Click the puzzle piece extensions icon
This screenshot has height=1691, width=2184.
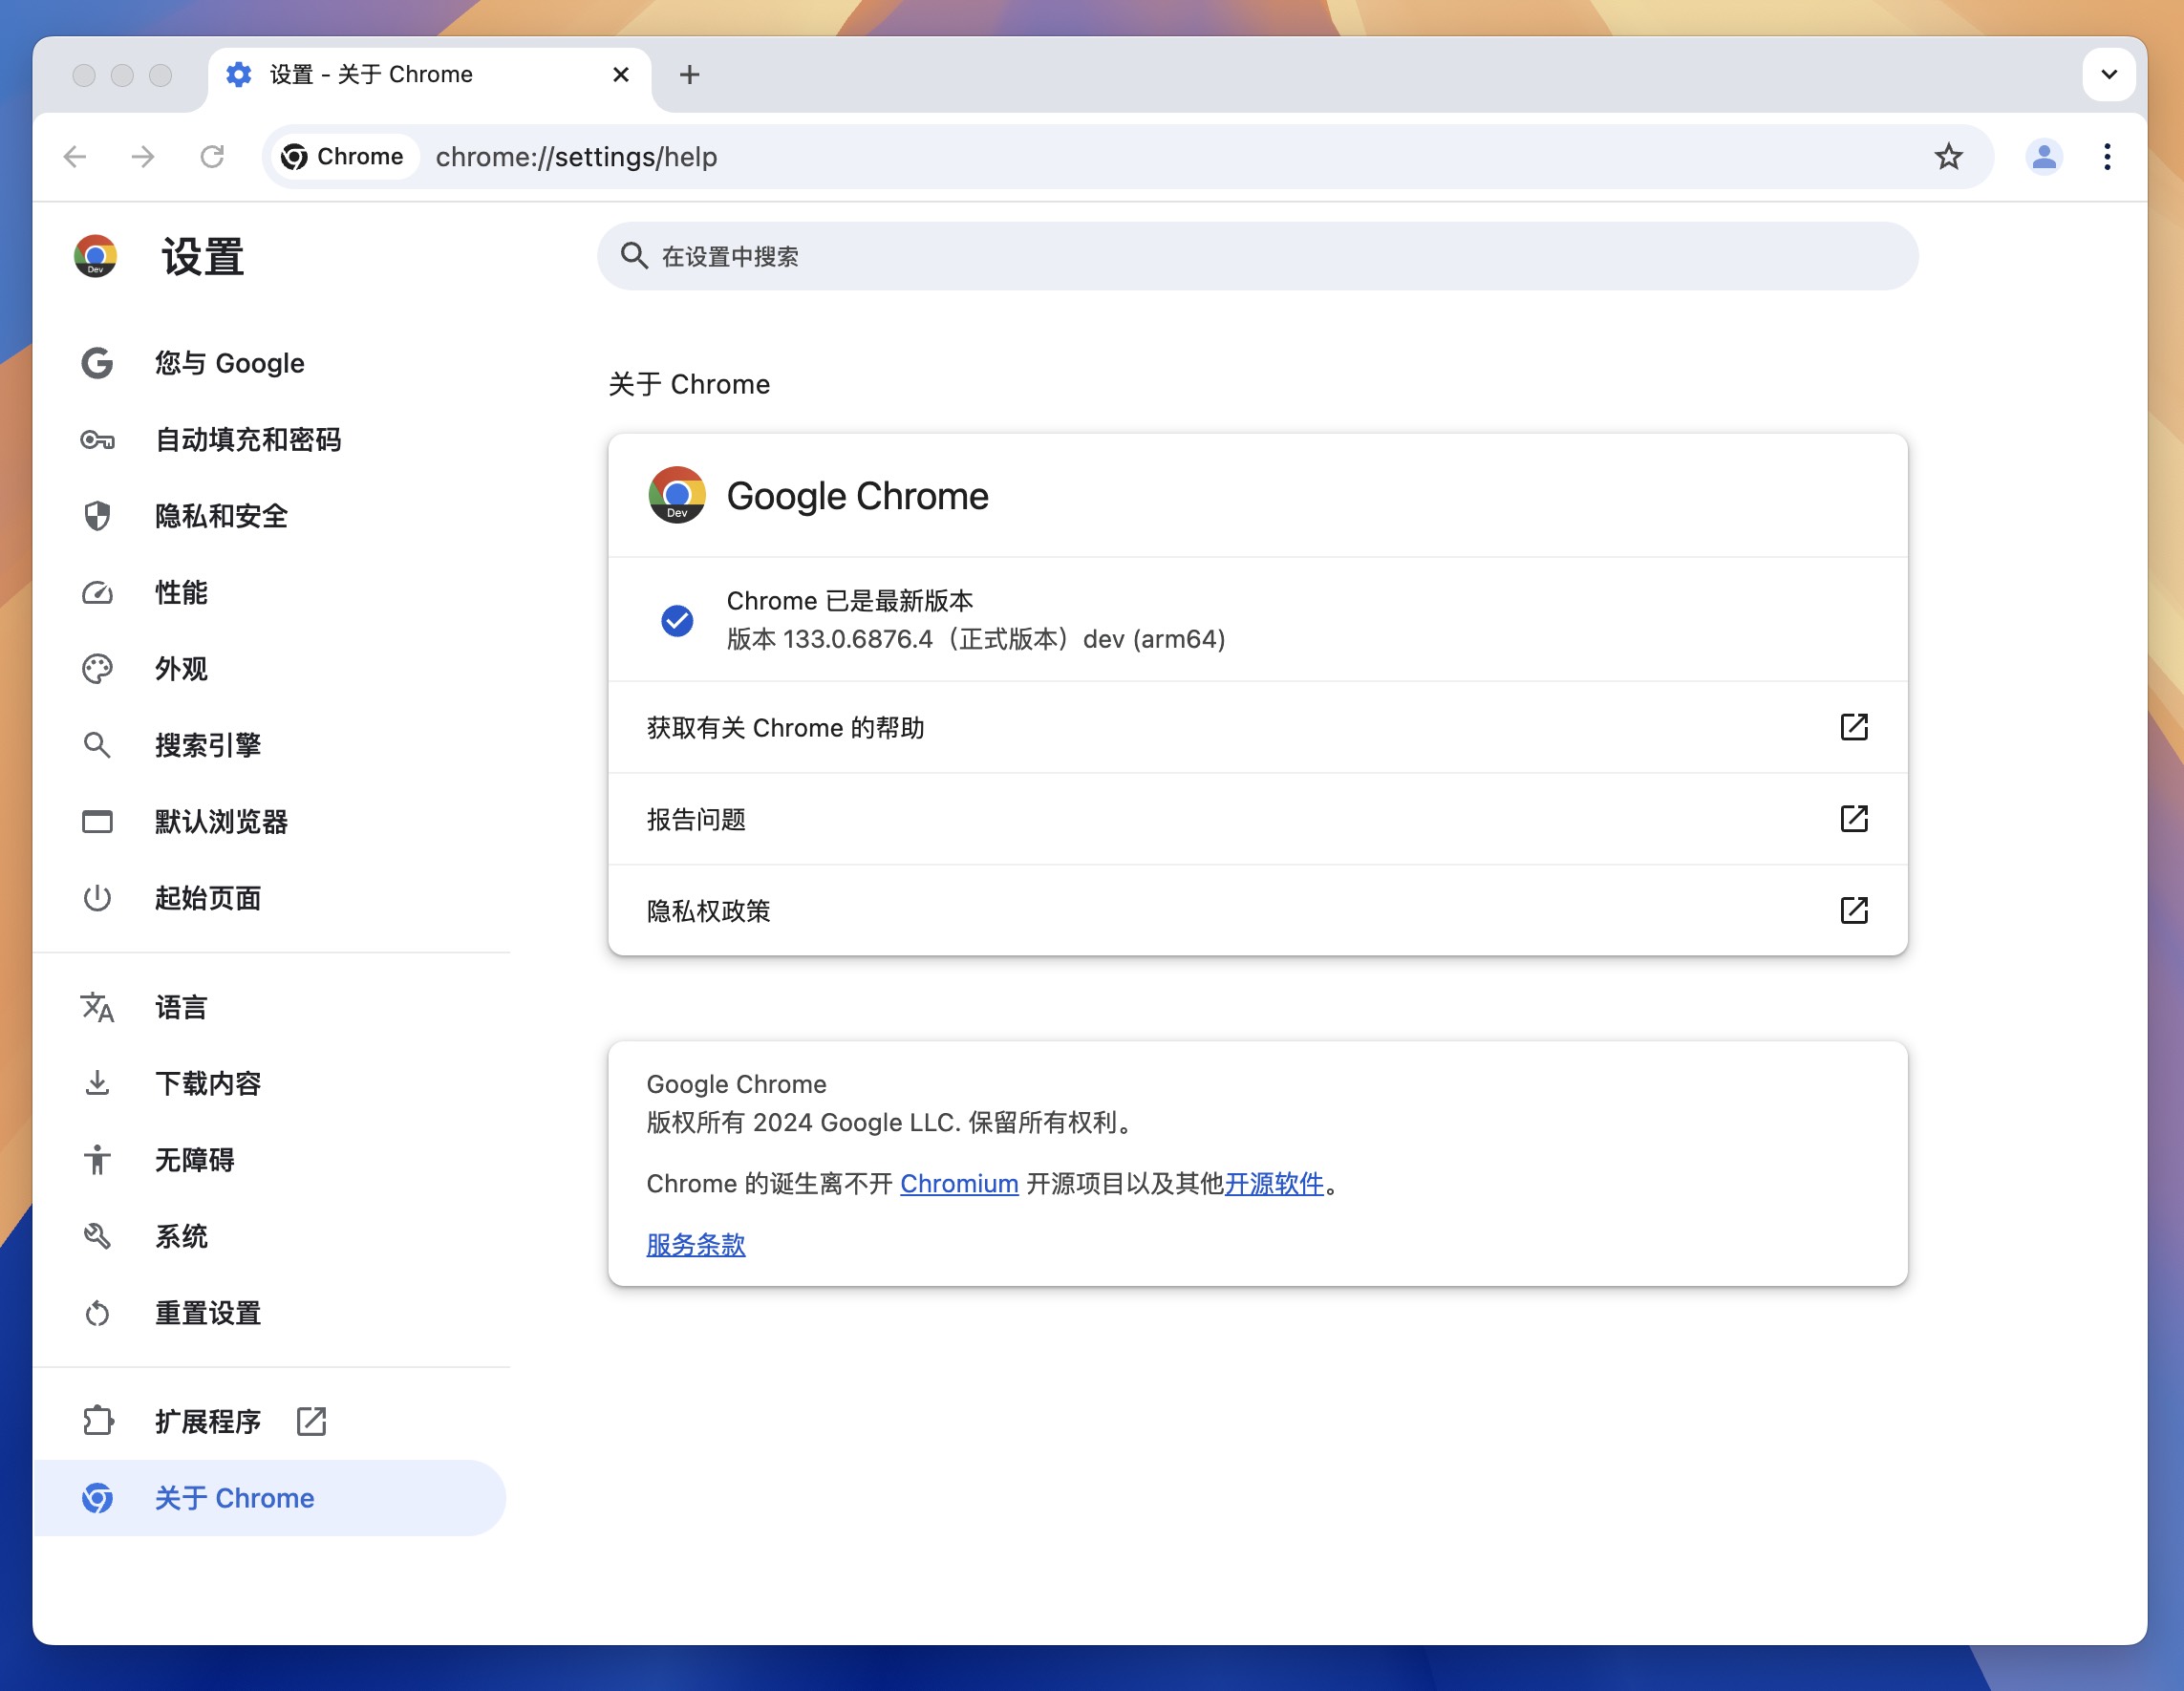coord(97,1421)
